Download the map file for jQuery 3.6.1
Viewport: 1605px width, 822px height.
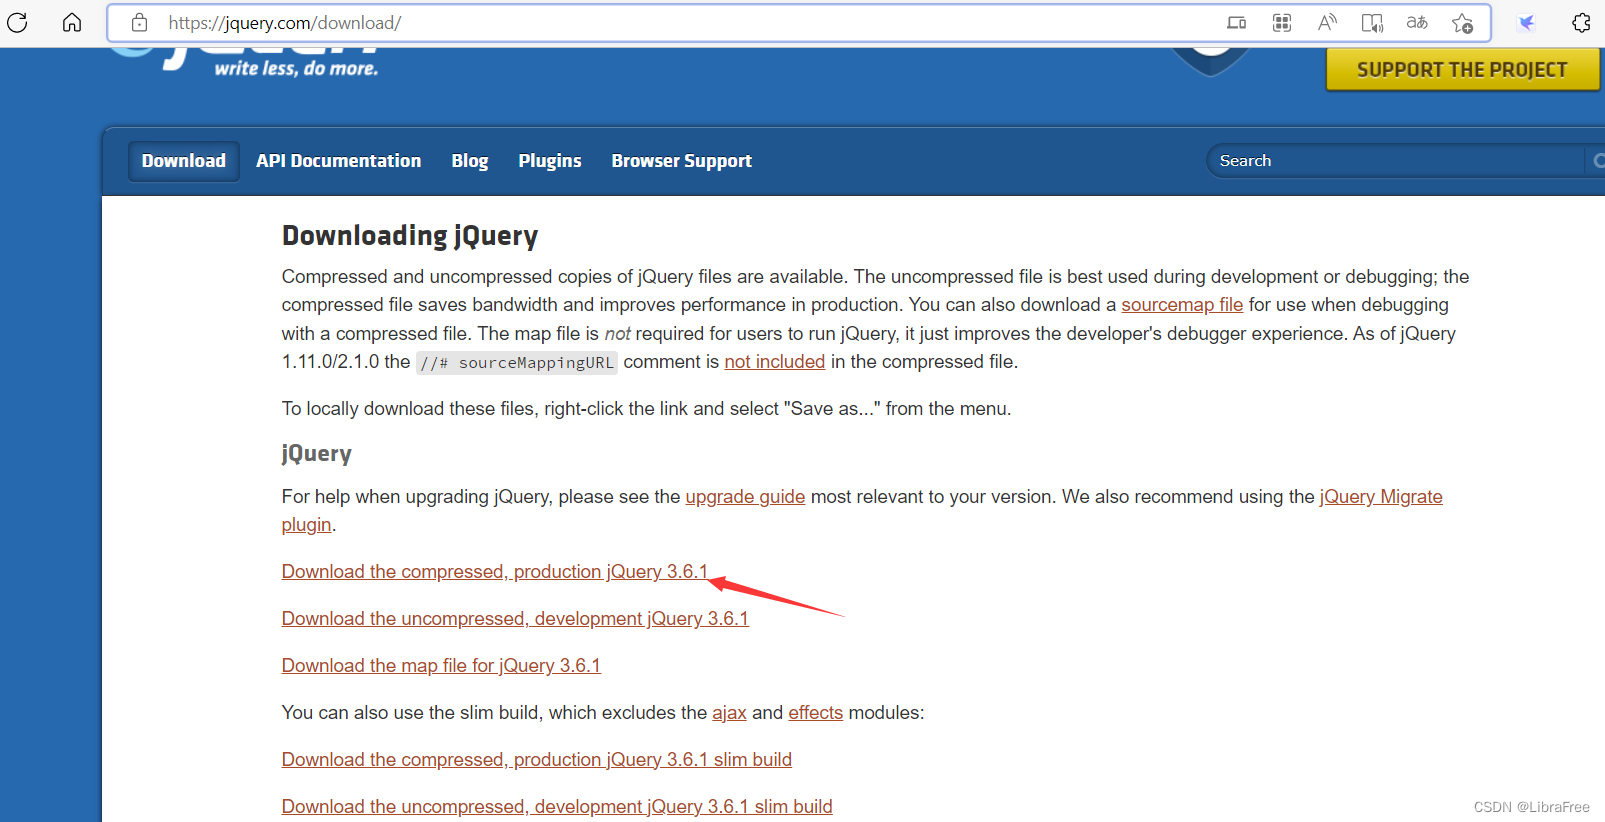click(441, 666)
